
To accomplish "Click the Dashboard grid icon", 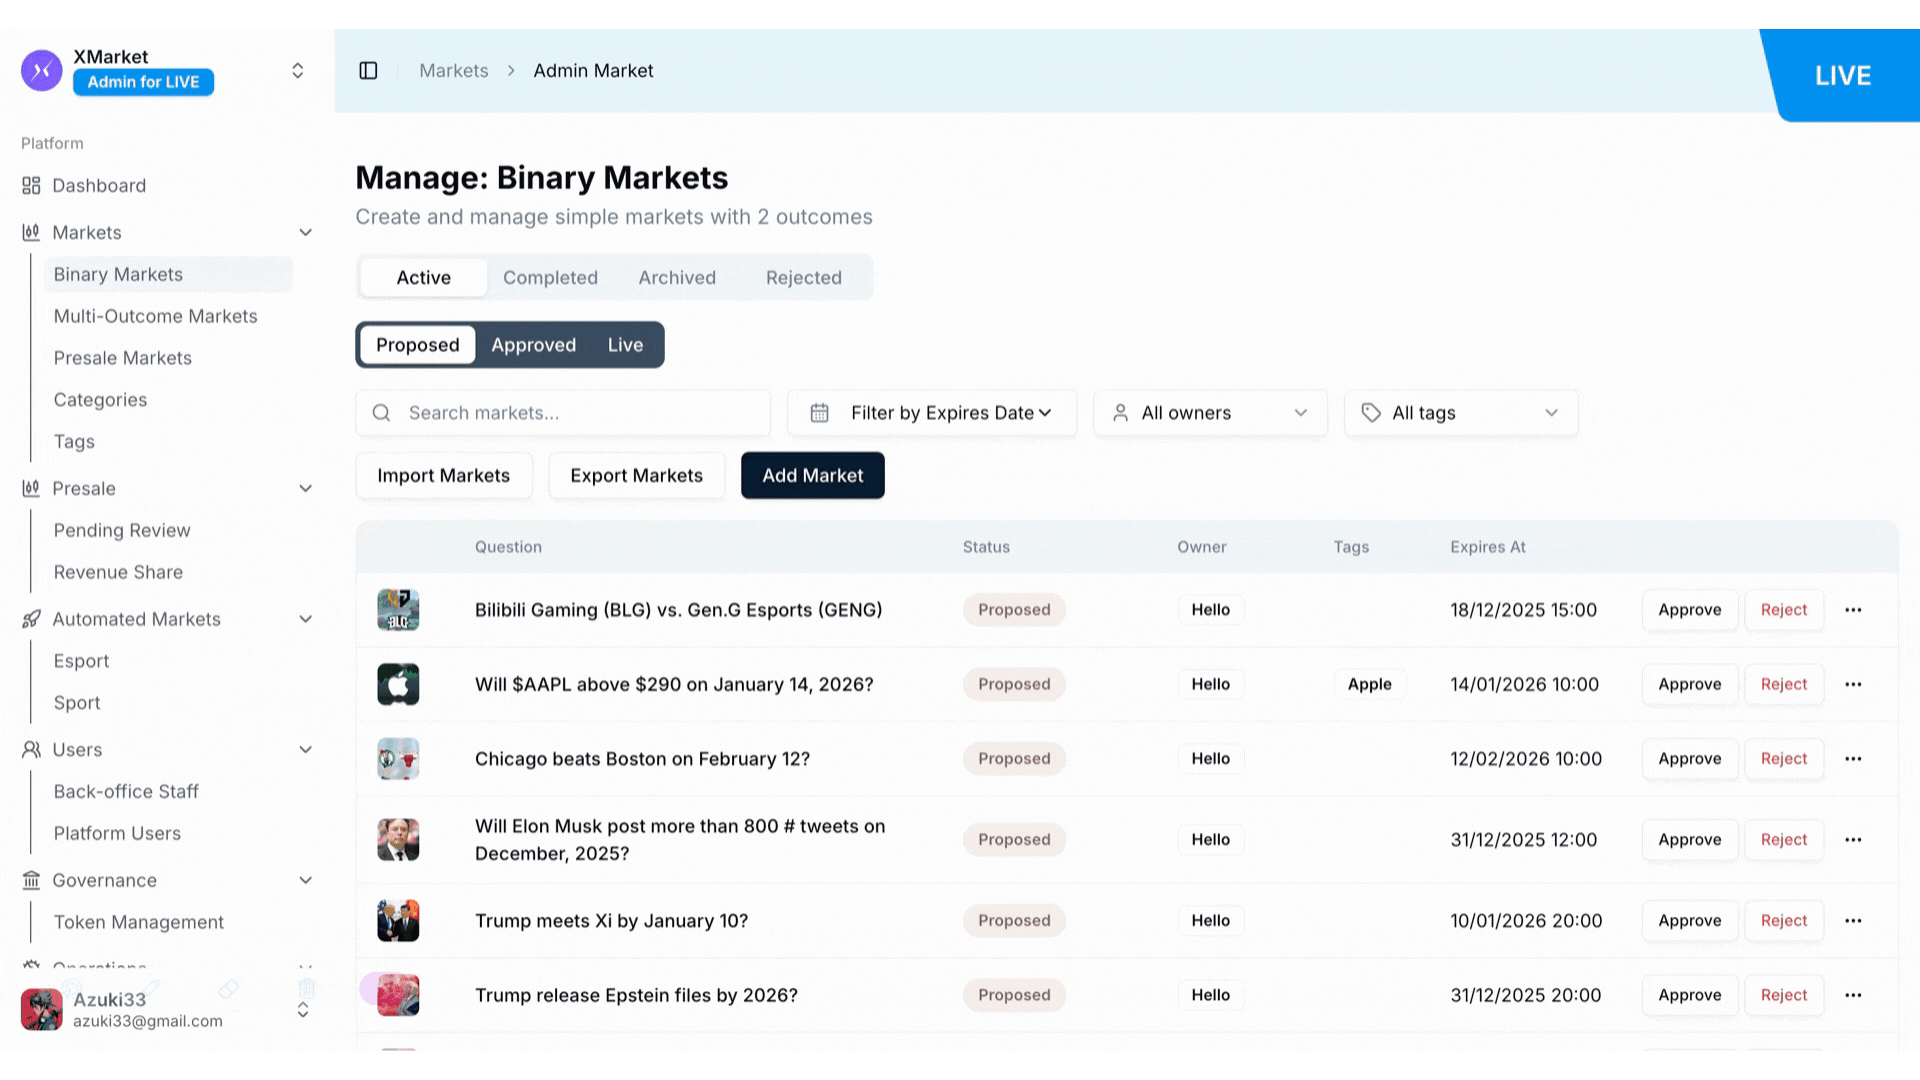I will pos(31,186).
